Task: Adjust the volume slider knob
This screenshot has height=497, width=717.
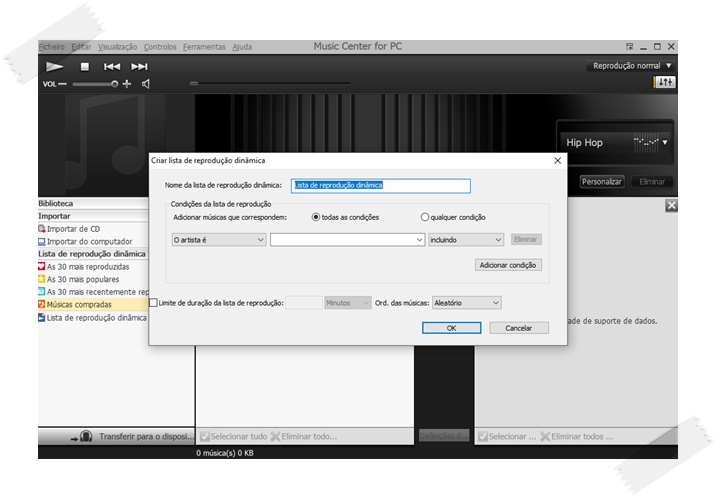Action: 114,84
